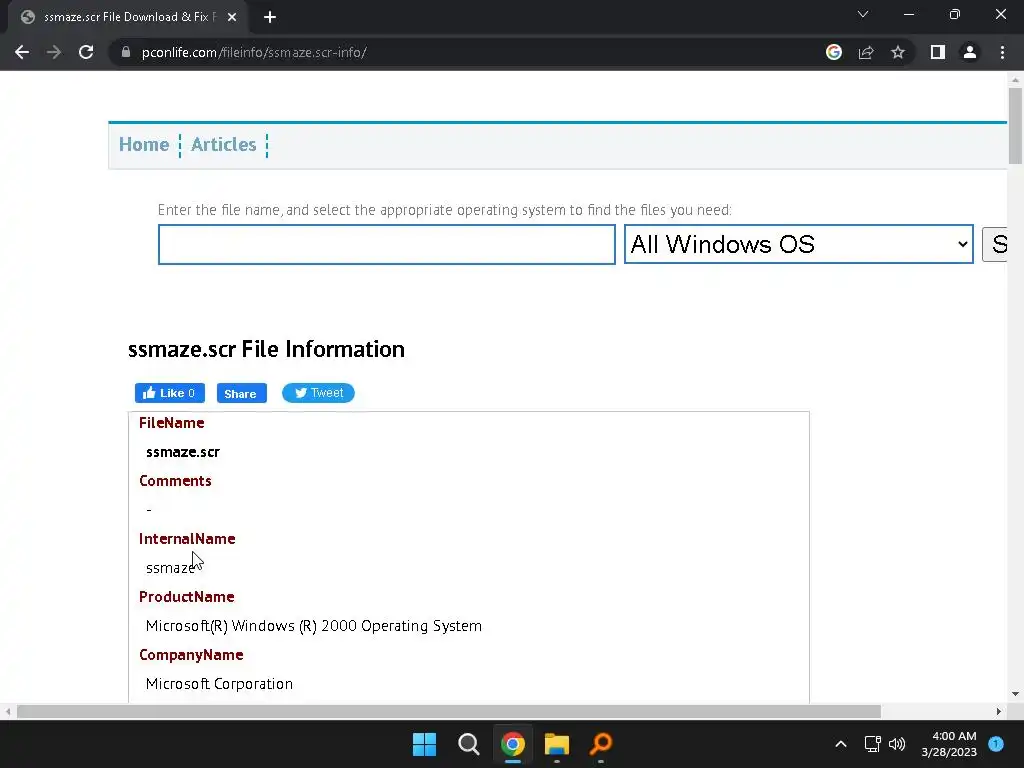Open the orange magnifier taskbar app

pyautogui.click(x=601, y=744)
